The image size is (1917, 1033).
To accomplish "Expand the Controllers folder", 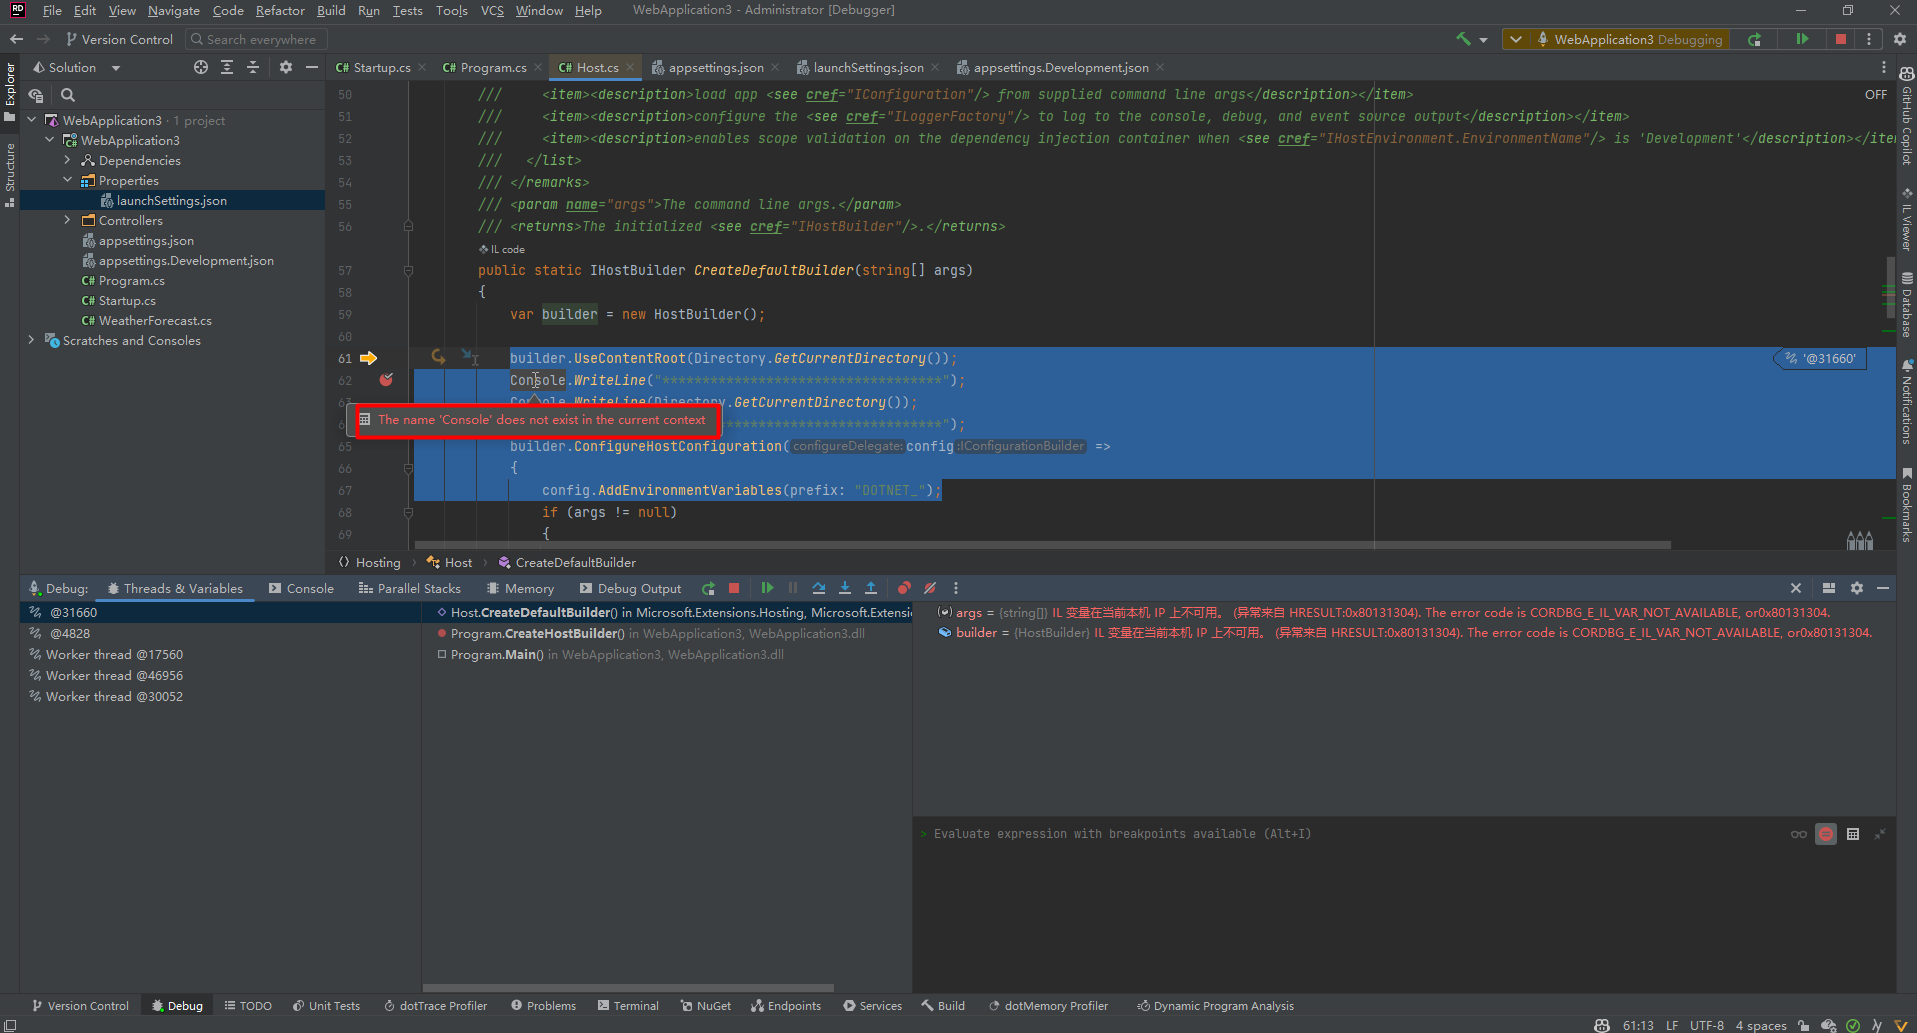I will 68,220.
